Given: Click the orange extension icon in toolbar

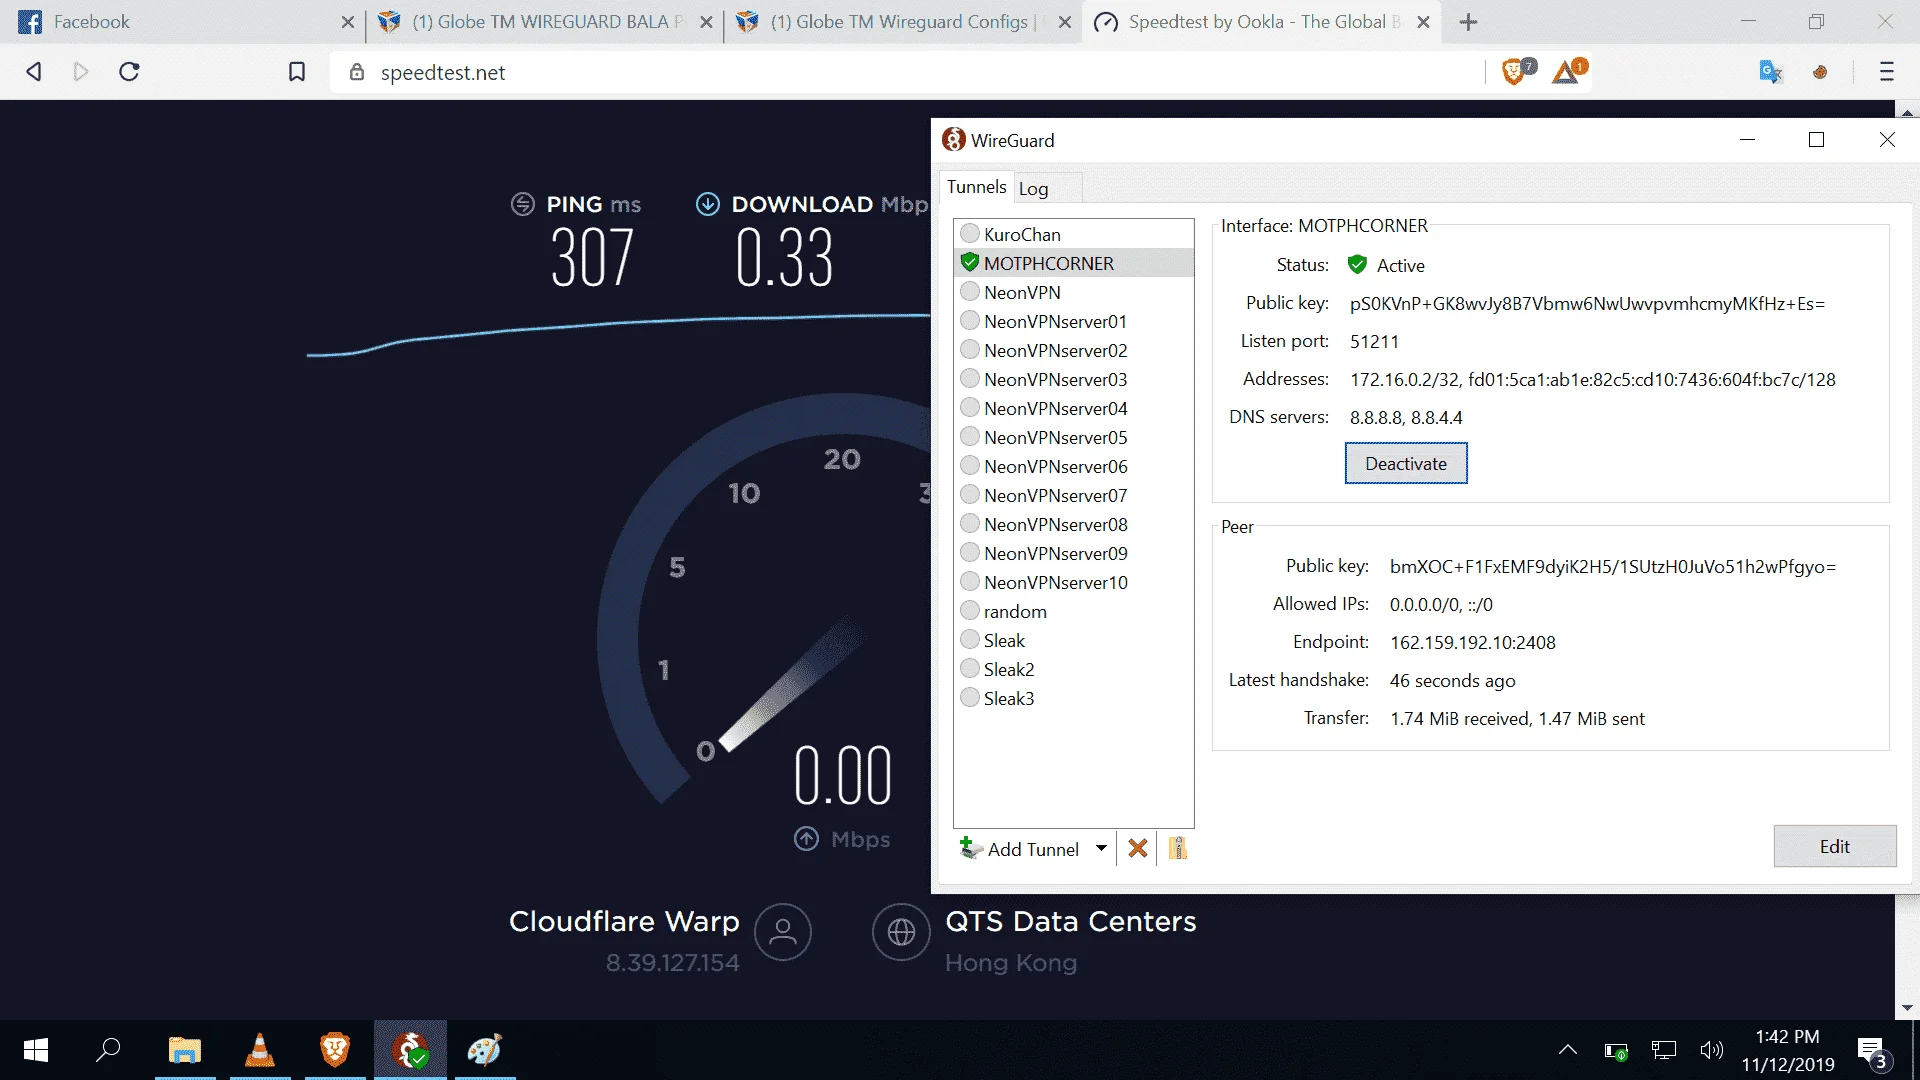Looking at the screenshot, I should 1820,72.
